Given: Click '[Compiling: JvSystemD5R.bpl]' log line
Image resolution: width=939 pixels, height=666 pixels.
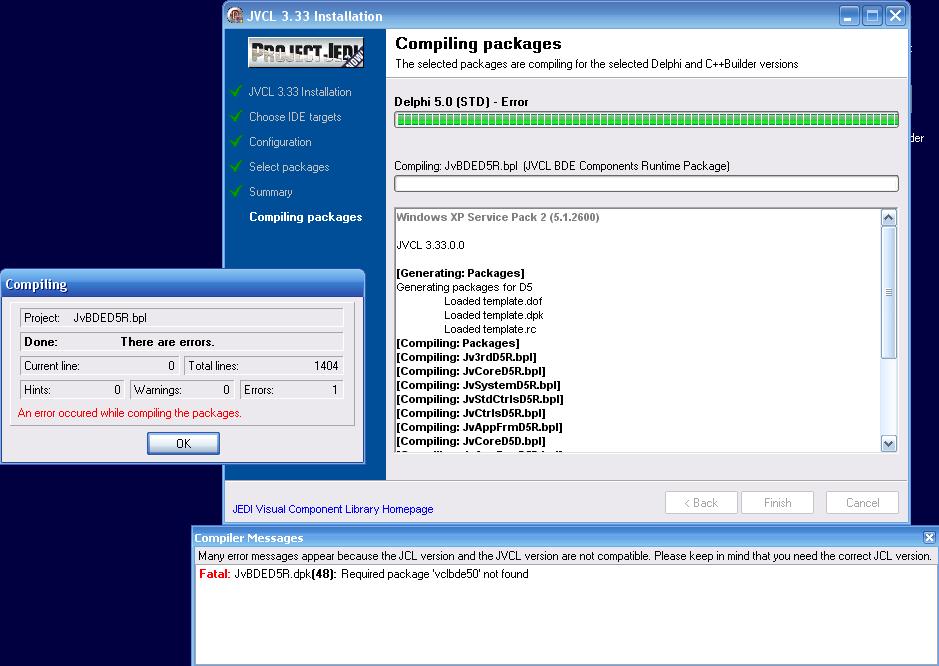Looking at the screenshot, I should click(x=478, y=385).
